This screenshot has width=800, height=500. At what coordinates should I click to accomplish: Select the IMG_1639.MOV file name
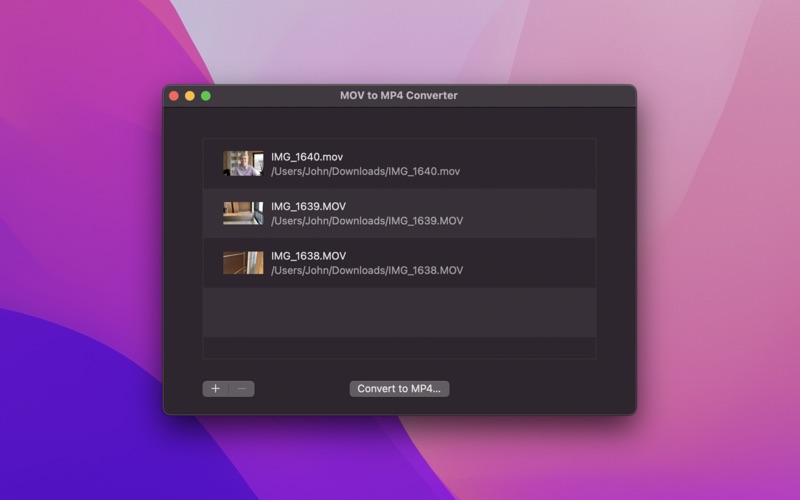[x=308, y=207]
